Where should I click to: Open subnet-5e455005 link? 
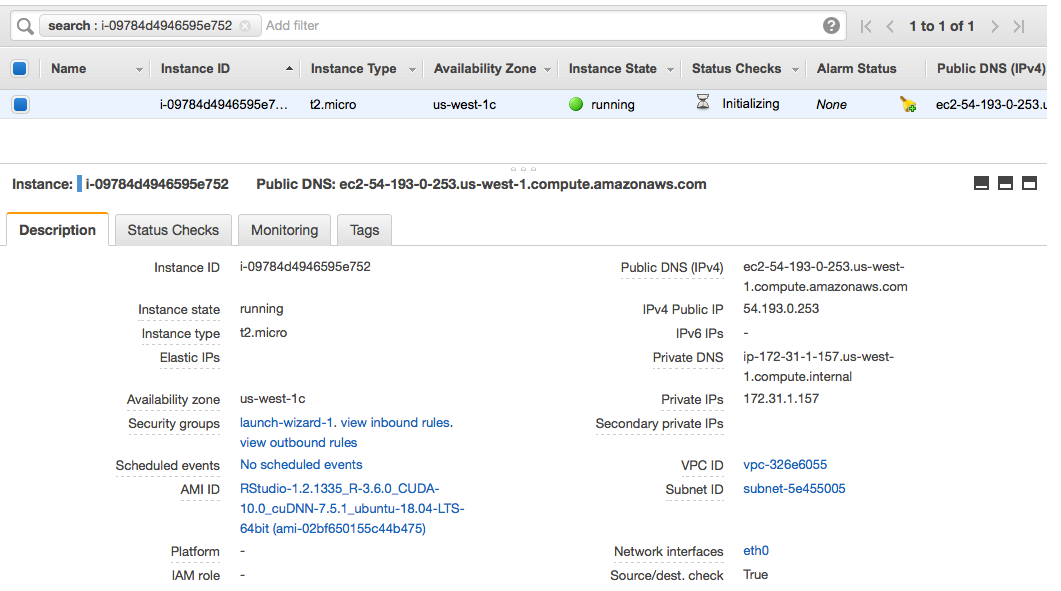(x=794, y=489)
